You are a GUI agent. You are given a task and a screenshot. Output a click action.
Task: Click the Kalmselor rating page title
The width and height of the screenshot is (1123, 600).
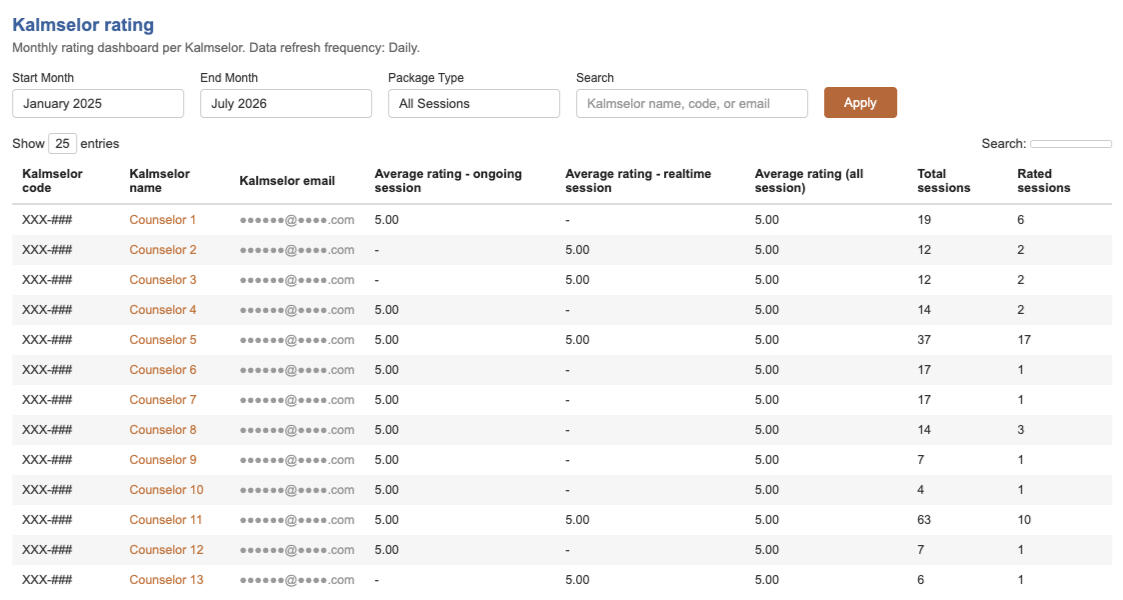click(83, 25)
